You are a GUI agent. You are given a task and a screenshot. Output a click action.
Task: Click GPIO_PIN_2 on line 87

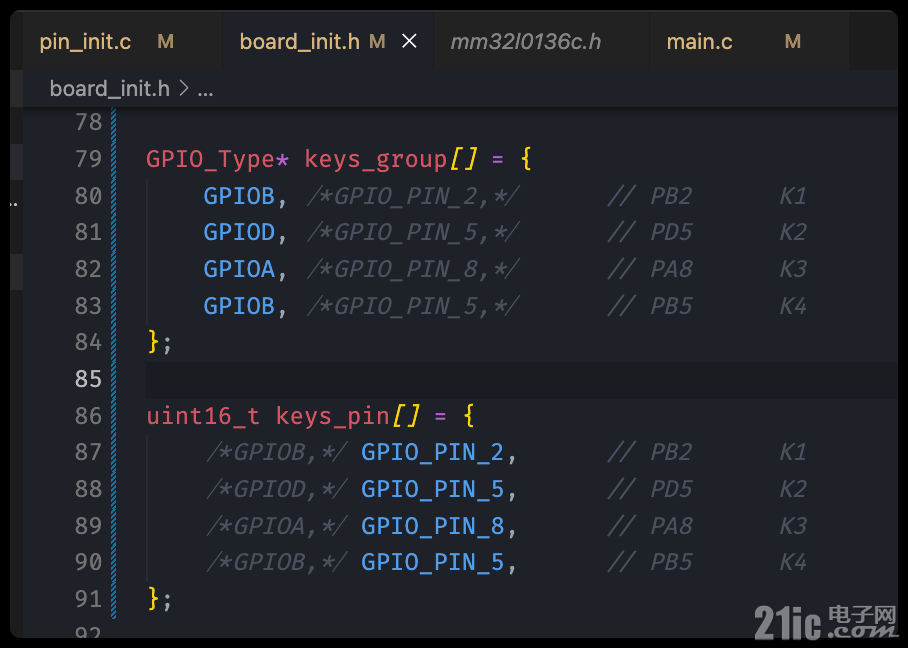(x=433, y=452)
